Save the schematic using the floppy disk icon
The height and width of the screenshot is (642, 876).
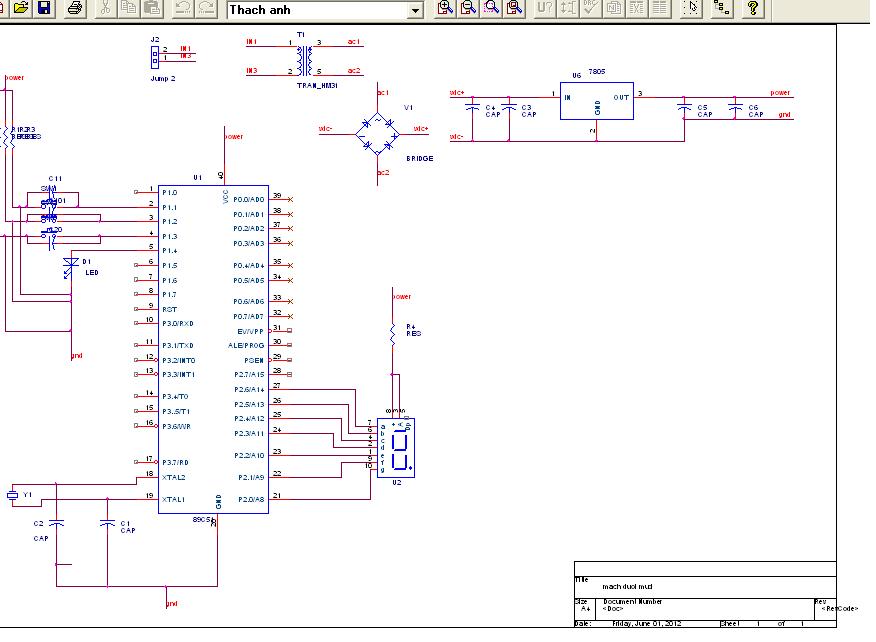click(43, 8)
